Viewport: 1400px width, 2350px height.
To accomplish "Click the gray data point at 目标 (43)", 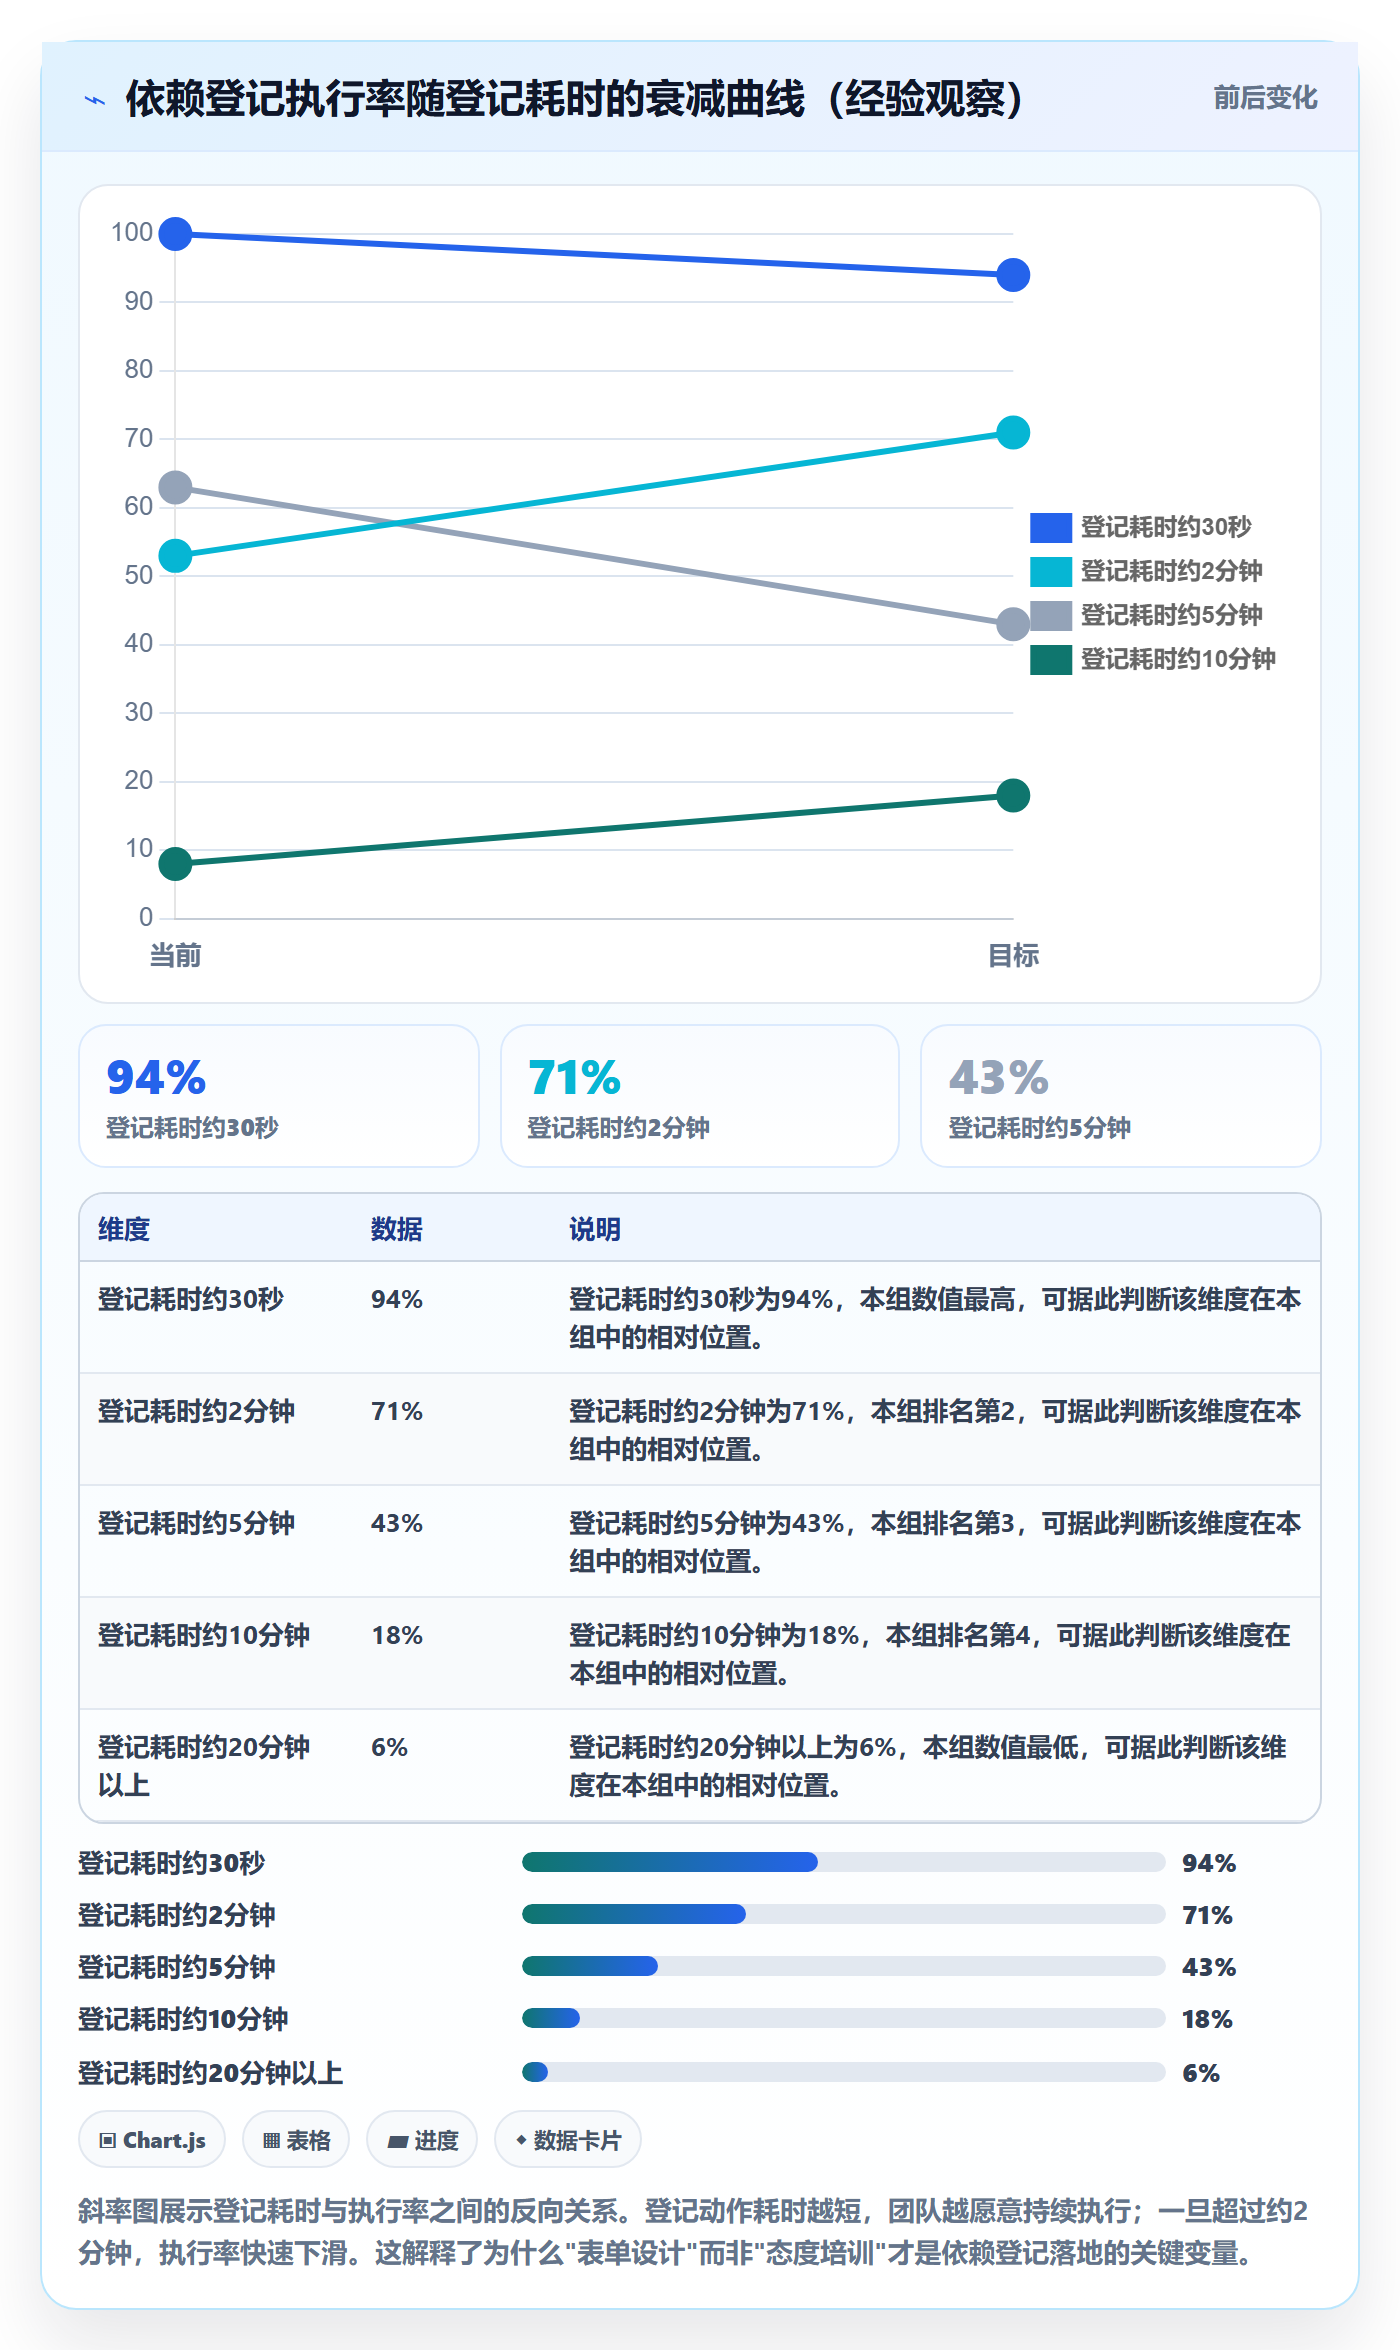I will click(1013, 624).
